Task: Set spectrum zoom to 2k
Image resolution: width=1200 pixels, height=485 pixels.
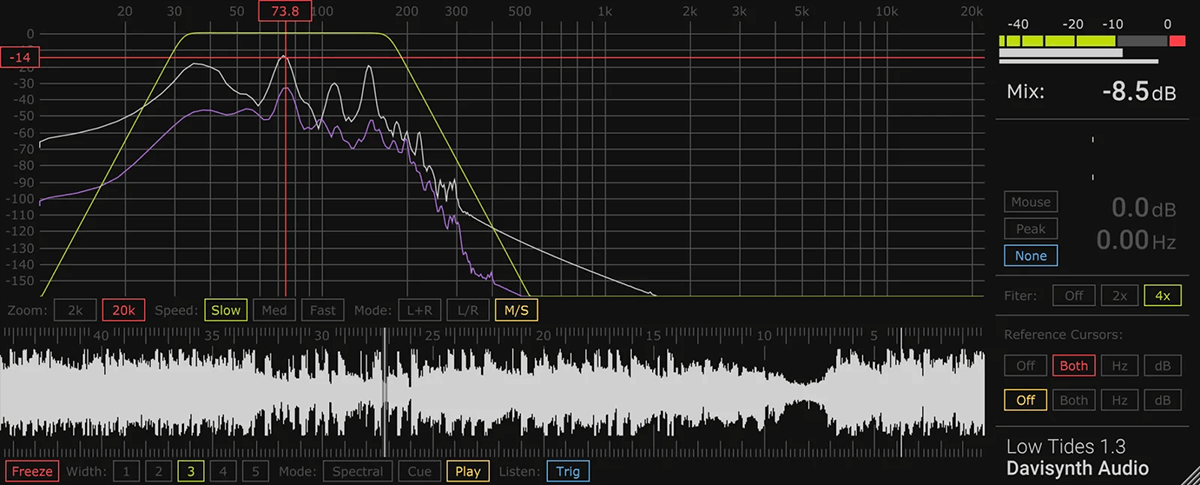Action: point(75,310)
